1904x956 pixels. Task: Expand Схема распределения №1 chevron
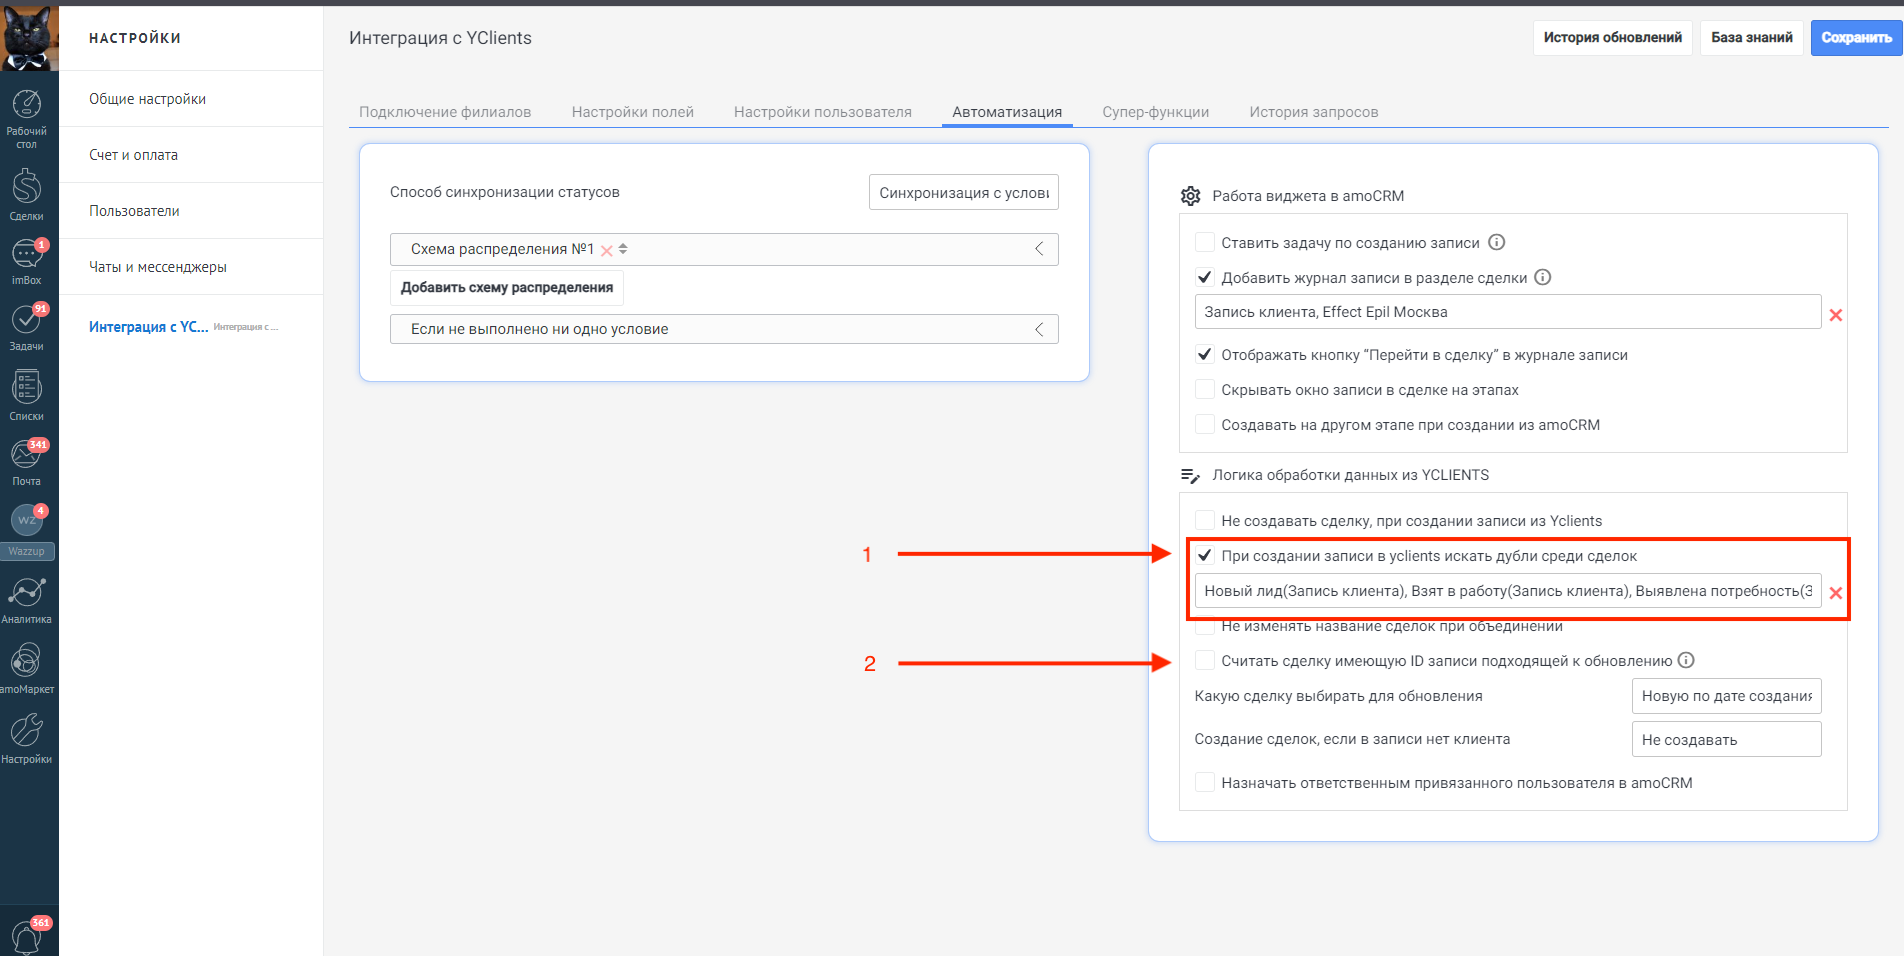click(x=1039, y=249)
